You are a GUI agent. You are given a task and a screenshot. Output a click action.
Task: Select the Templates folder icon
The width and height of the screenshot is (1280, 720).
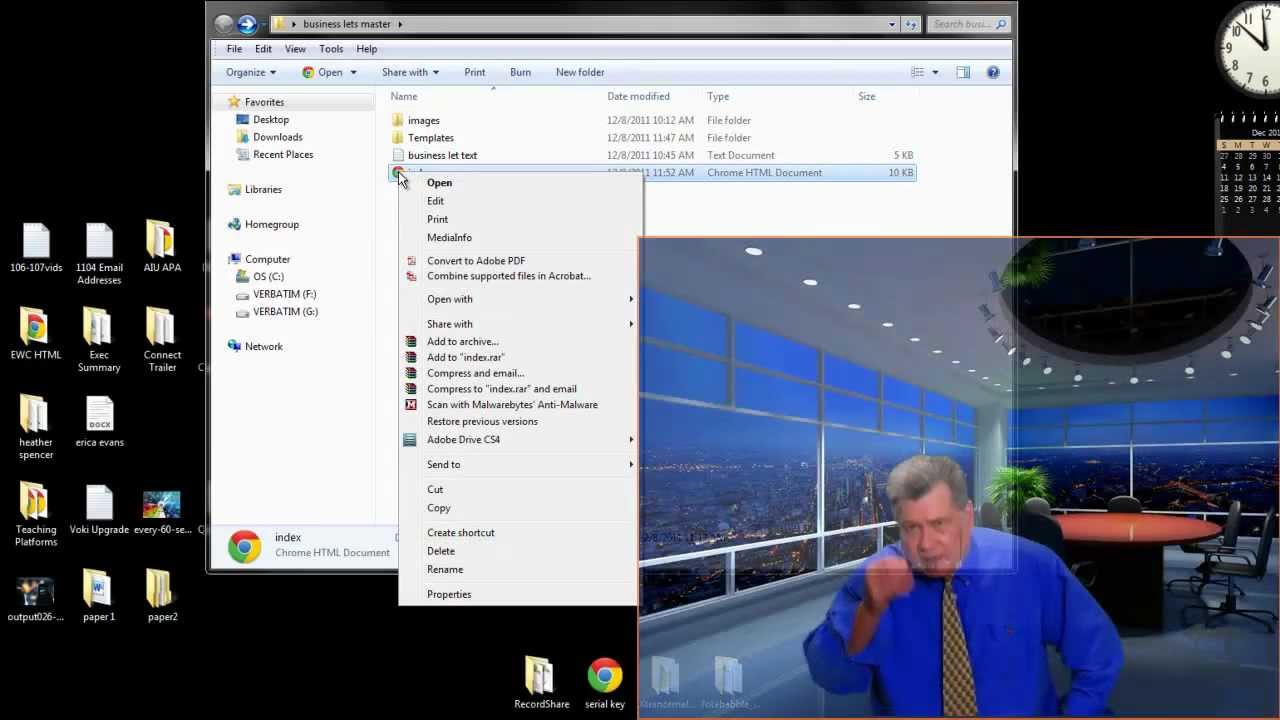click(398, 138)
